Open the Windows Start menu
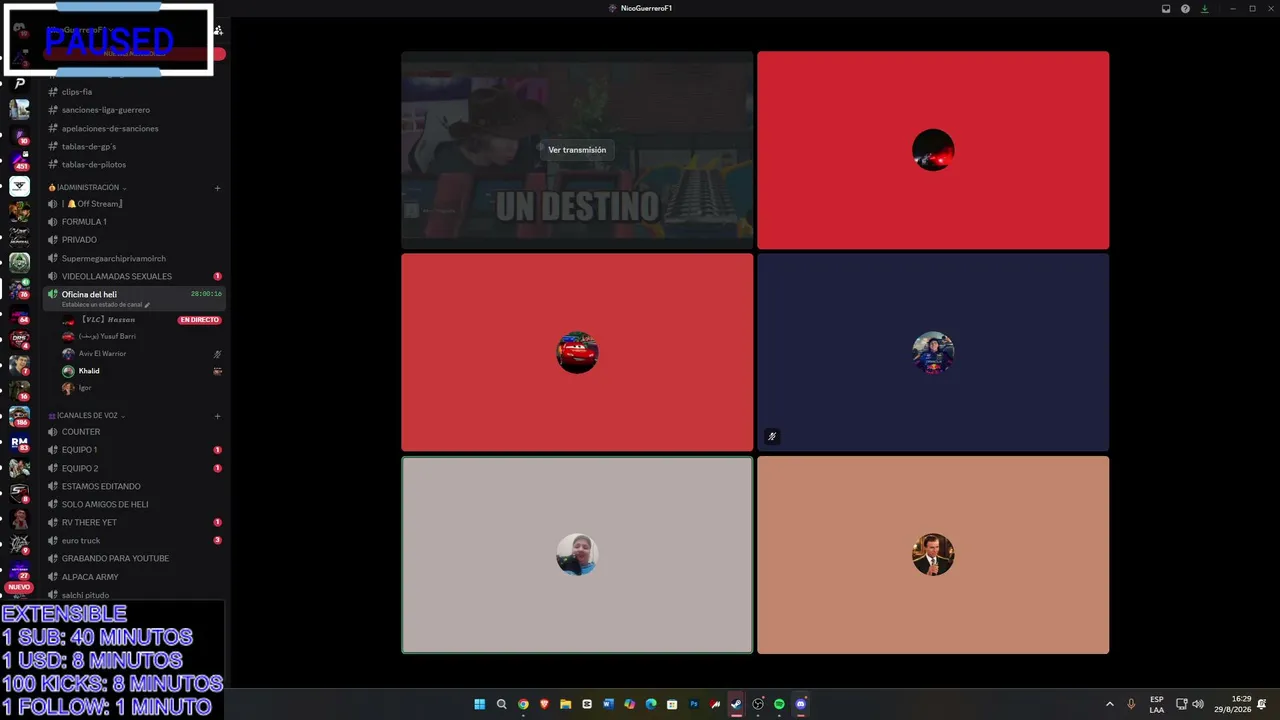The image size is (1280, 720). pos(480,704)
